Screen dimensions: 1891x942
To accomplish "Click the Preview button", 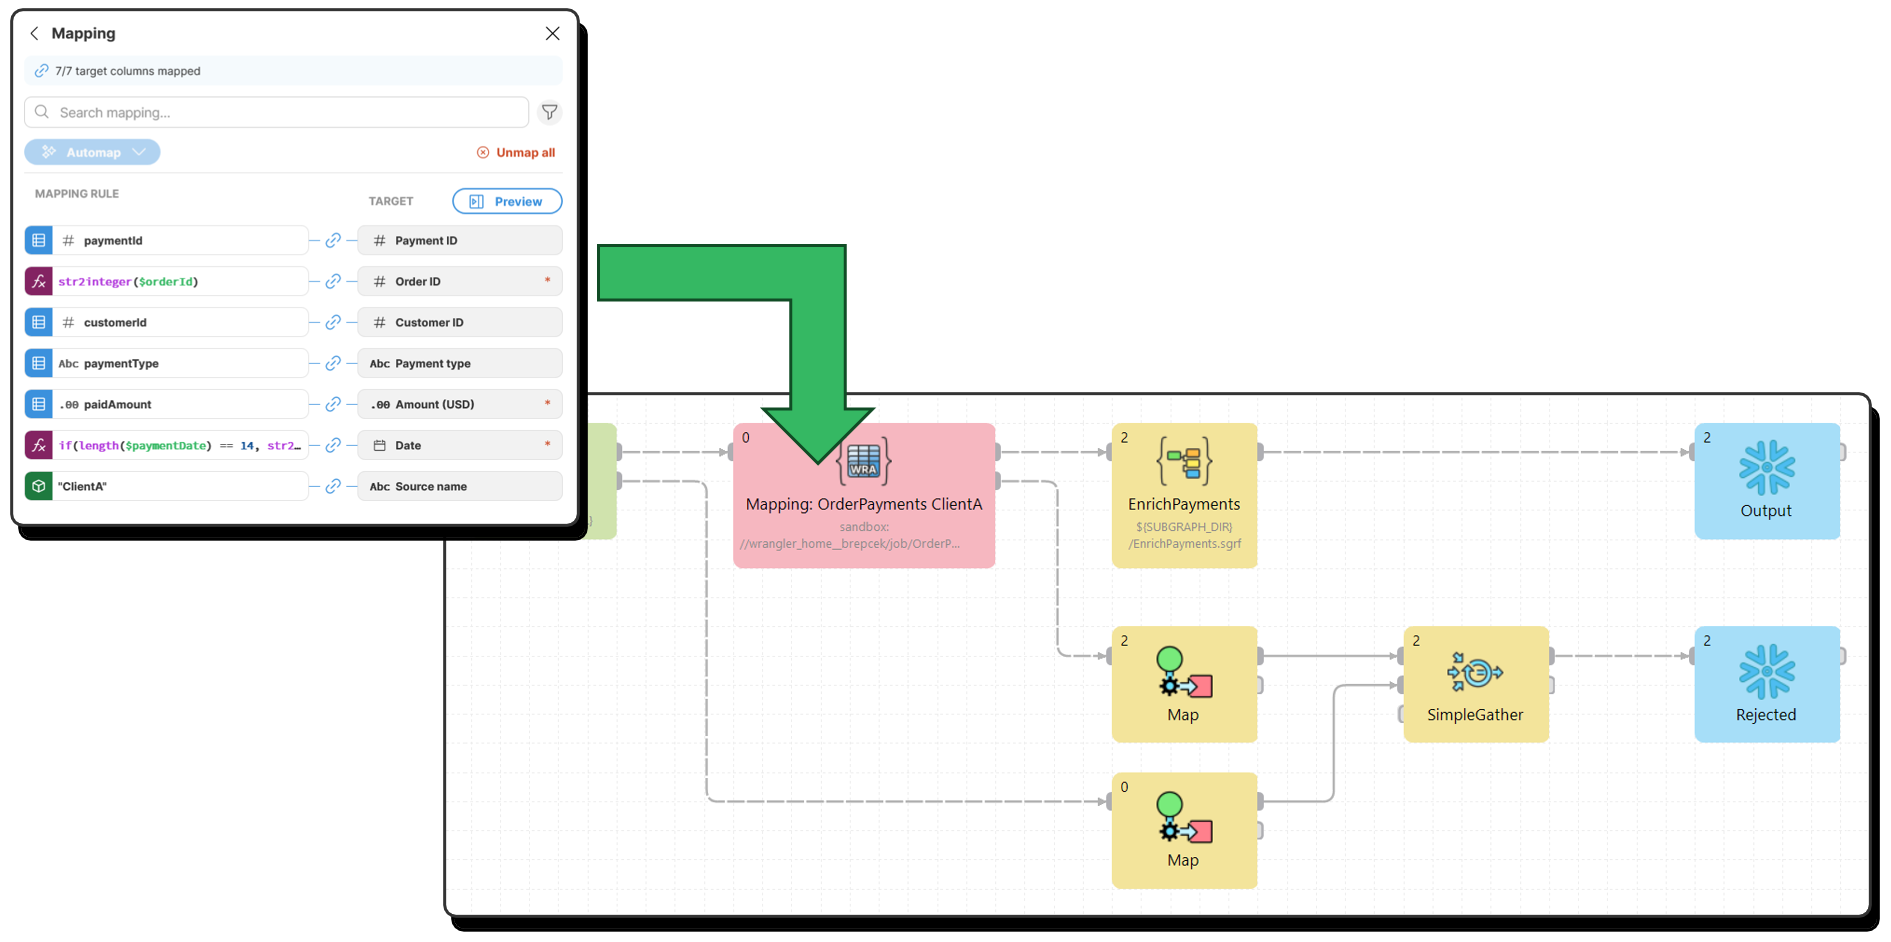I will click(507, 201).
